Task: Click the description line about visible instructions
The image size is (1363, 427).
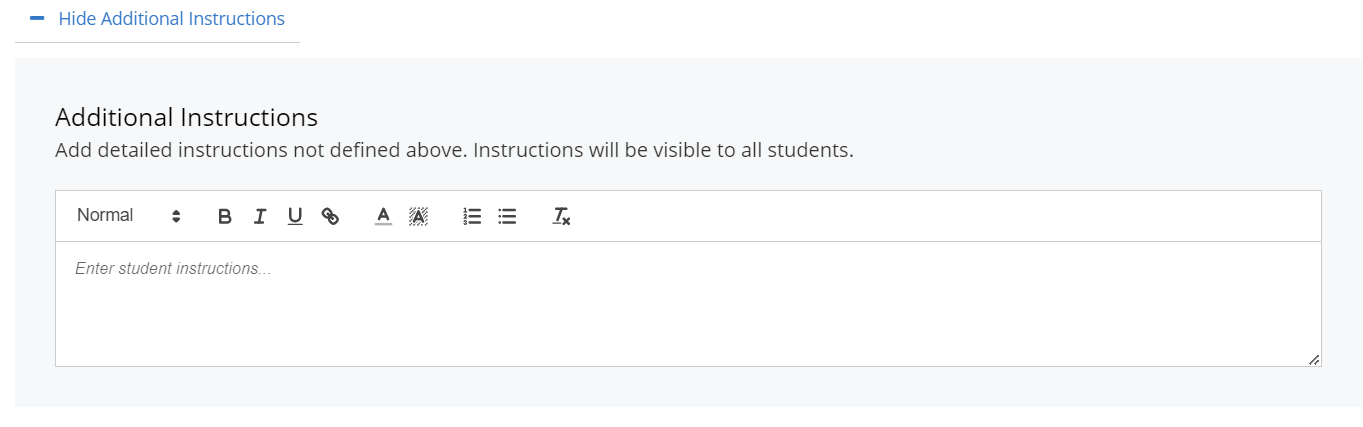Action: pos(454,151)
